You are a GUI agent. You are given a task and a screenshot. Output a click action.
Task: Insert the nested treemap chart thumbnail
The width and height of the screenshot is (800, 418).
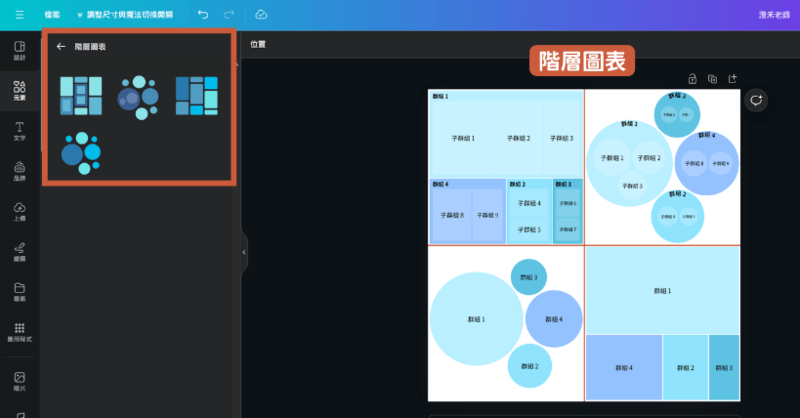pyautogui.click(x=80, y=96)
